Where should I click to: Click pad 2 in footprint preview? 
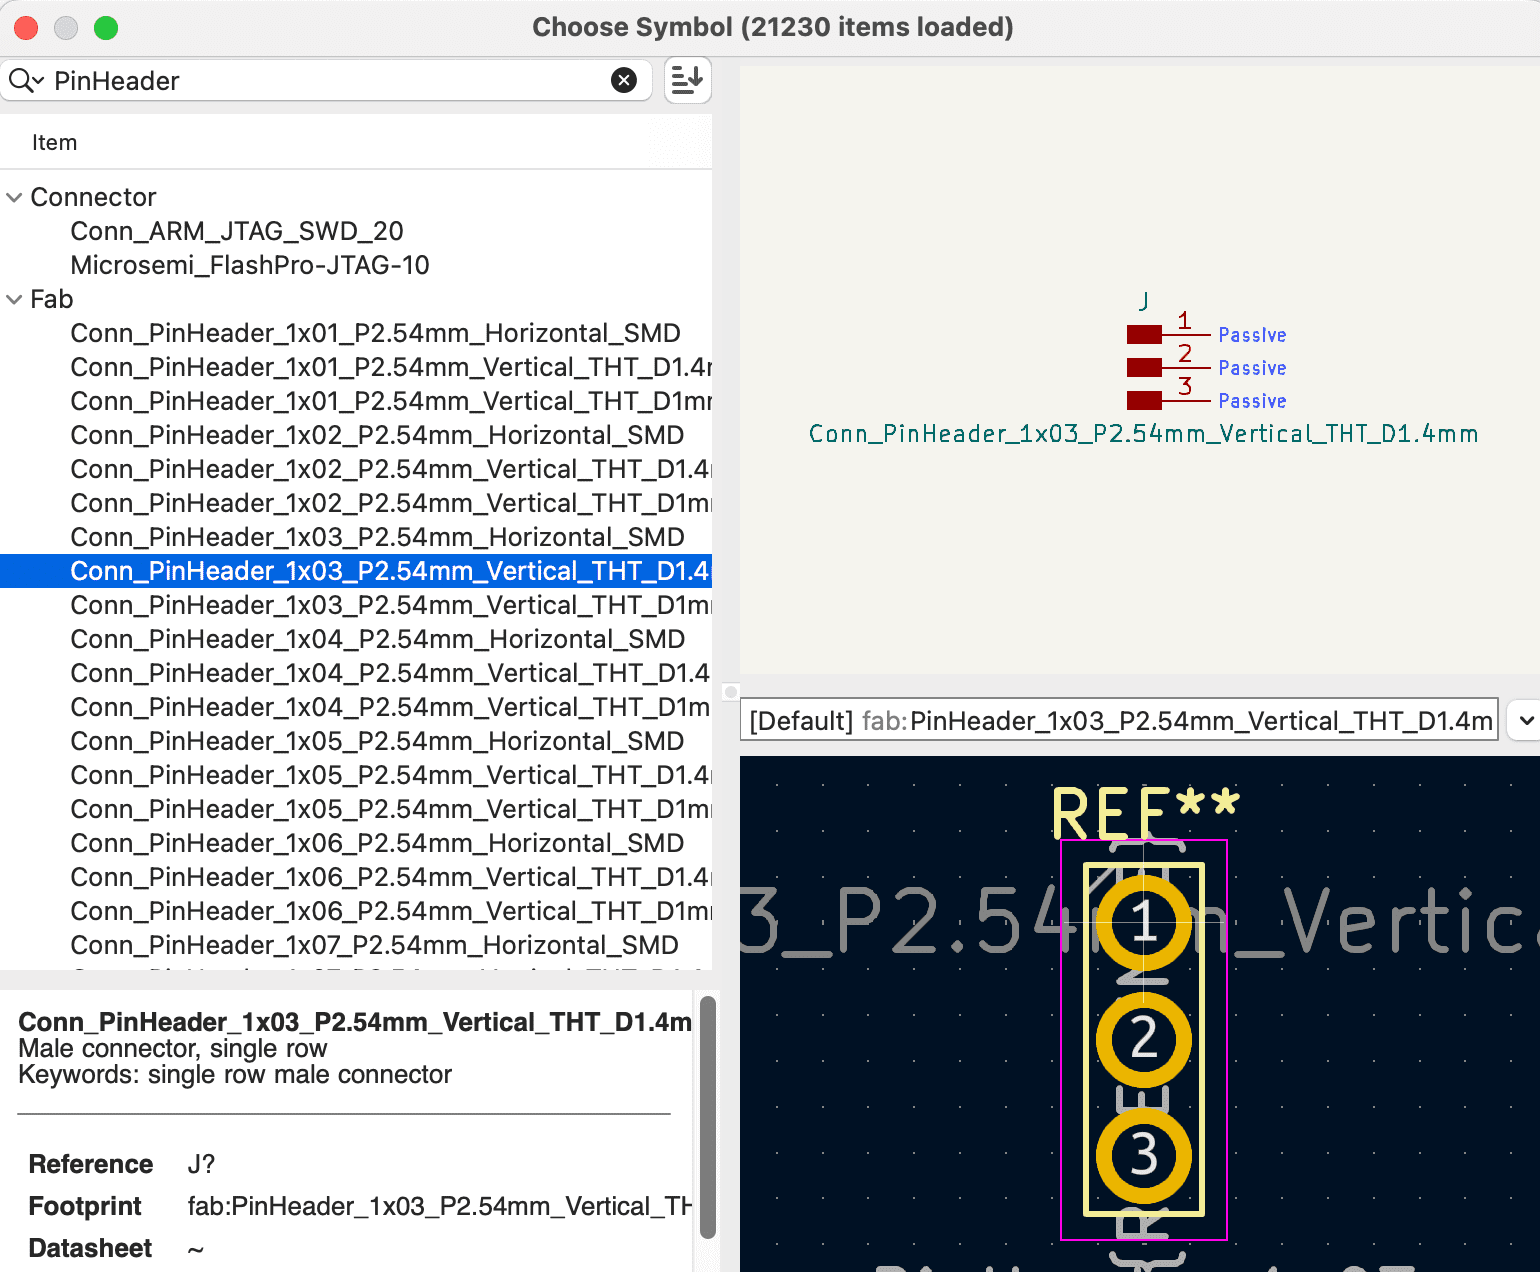pos(1144,1038)
